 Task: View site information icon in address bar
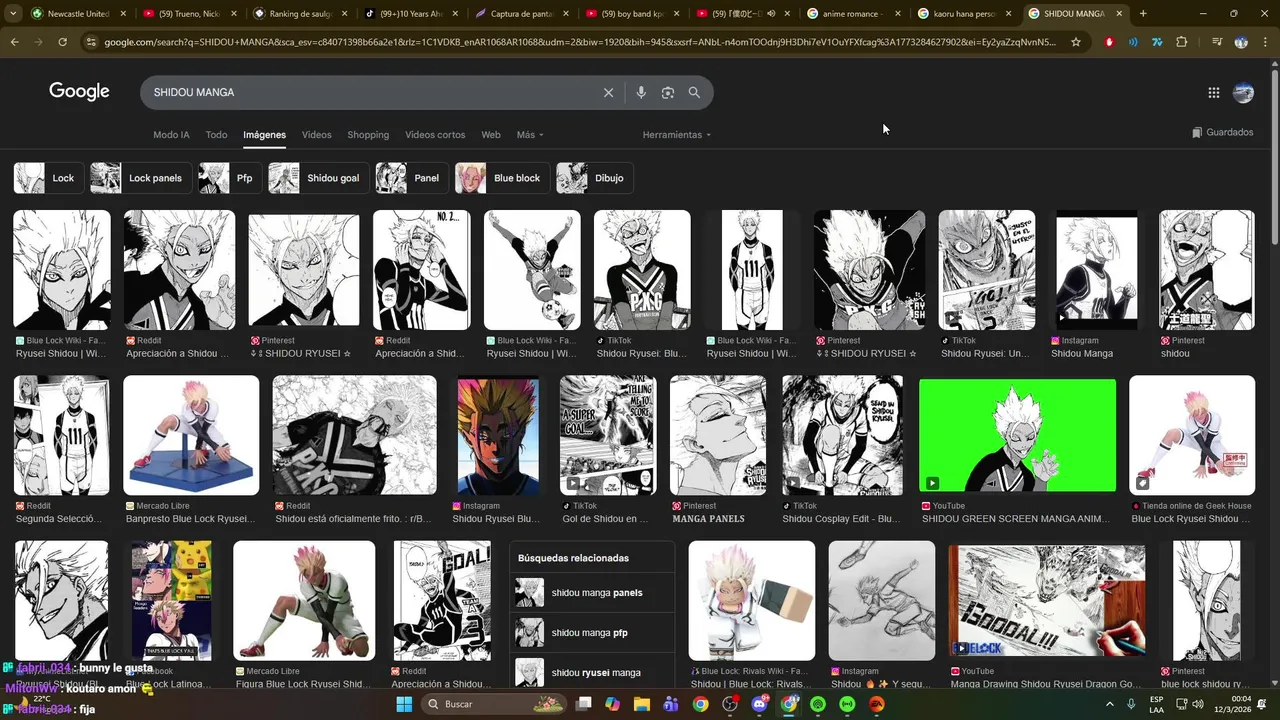[92, 42]
